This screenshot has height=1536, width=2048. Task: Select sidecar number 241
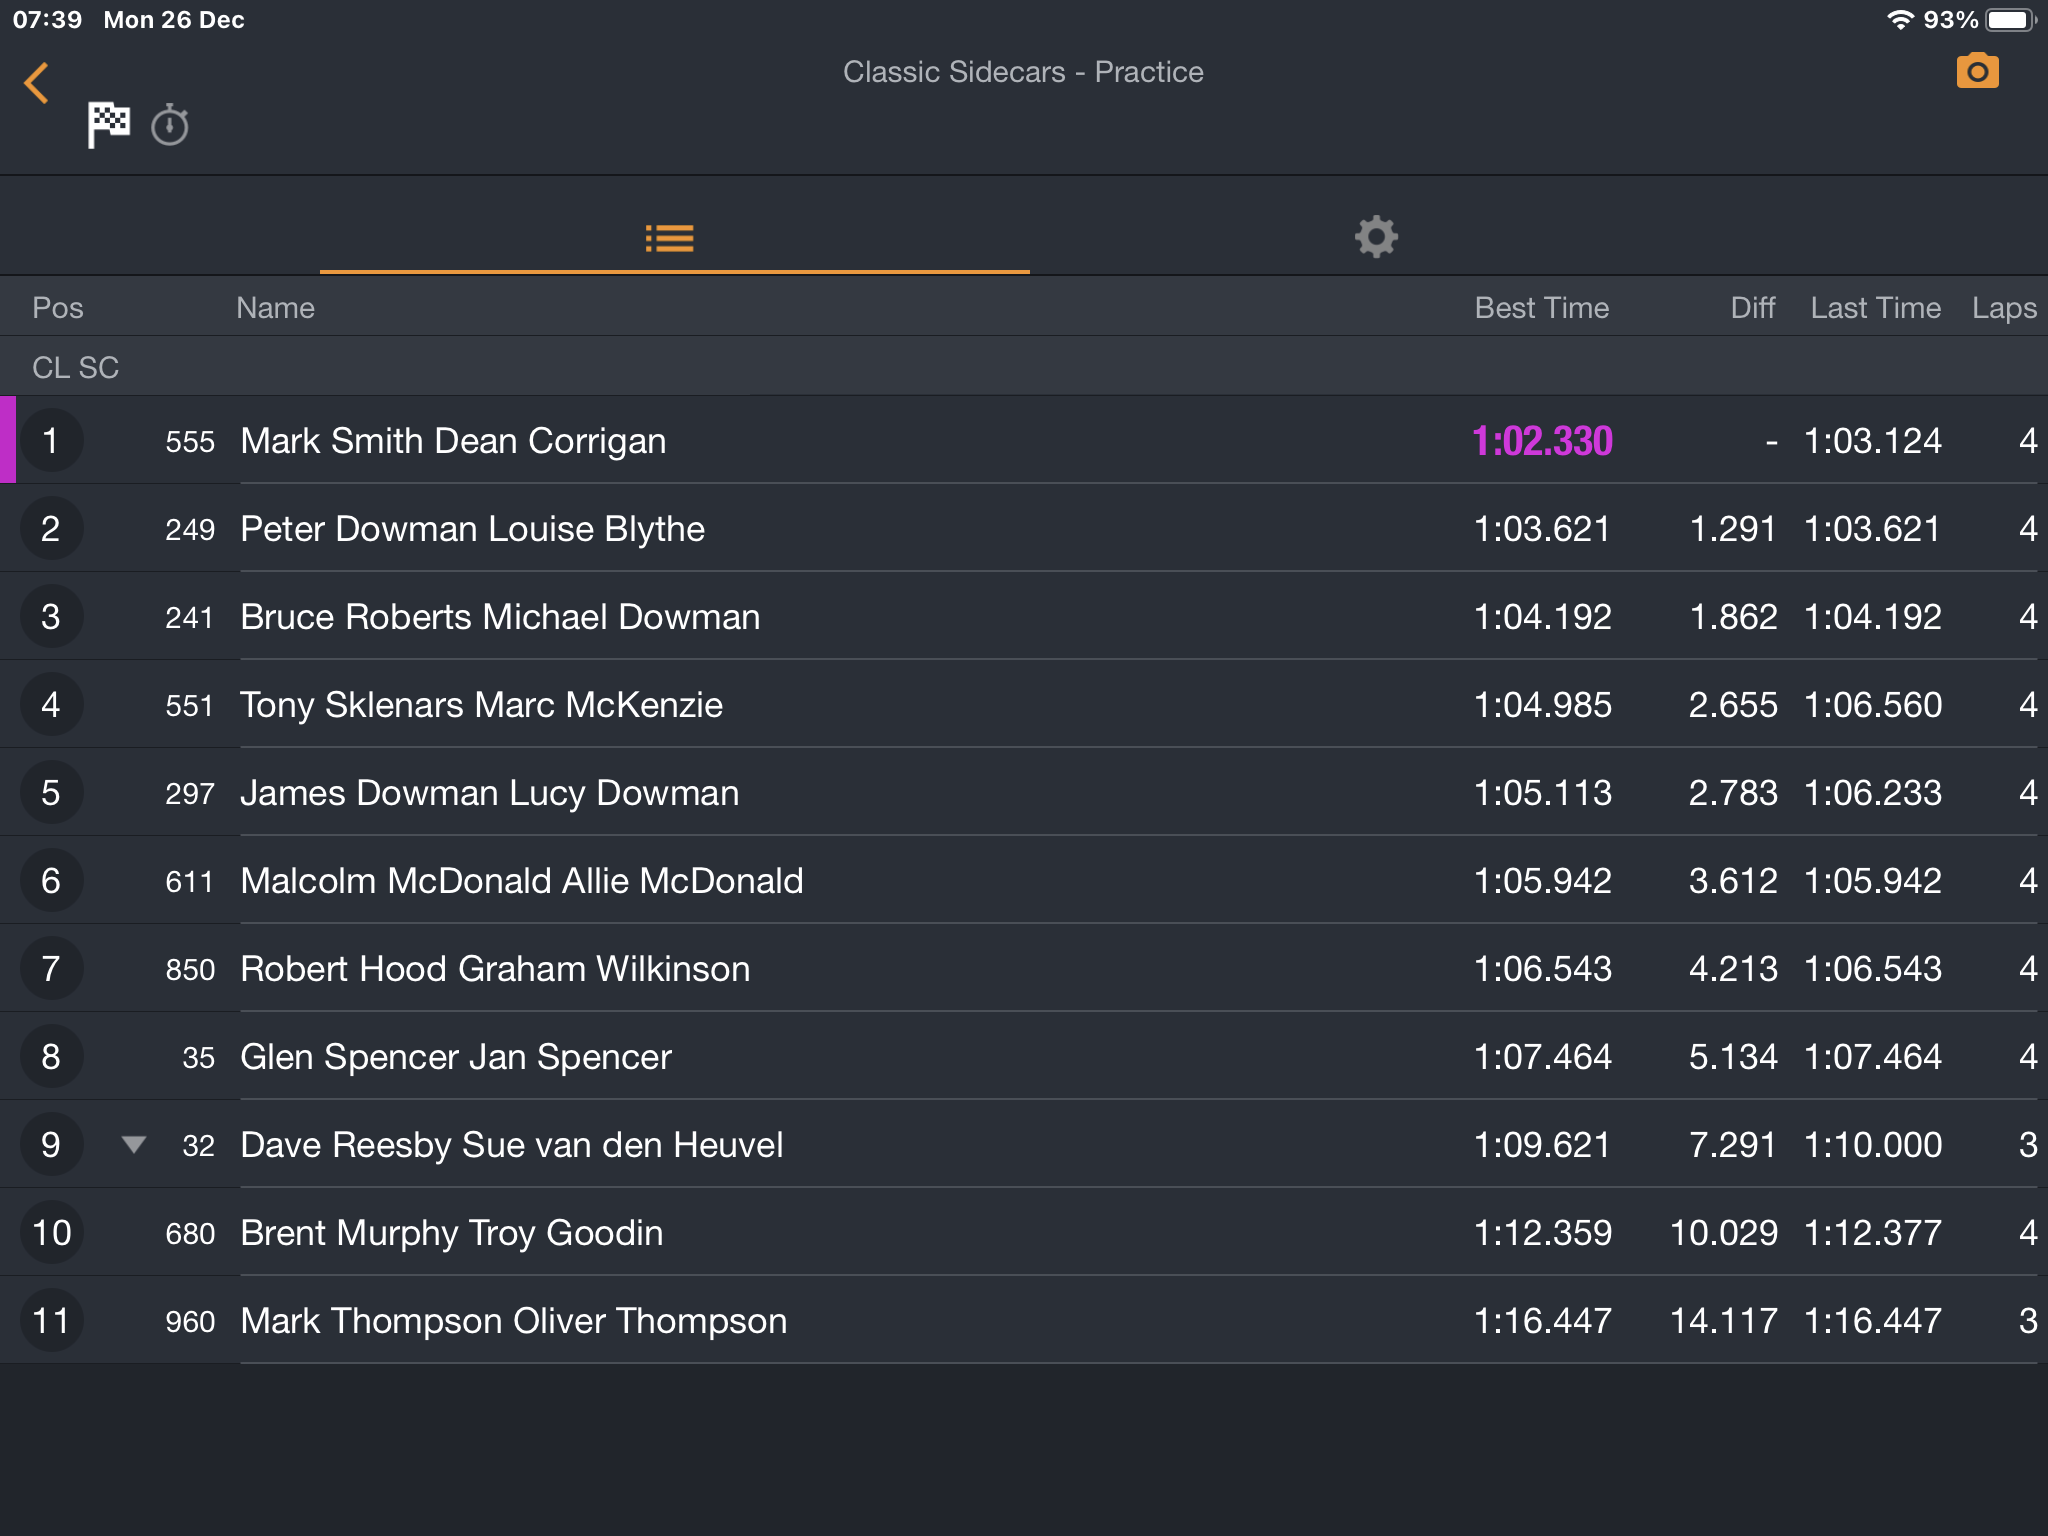pos(190,618)
